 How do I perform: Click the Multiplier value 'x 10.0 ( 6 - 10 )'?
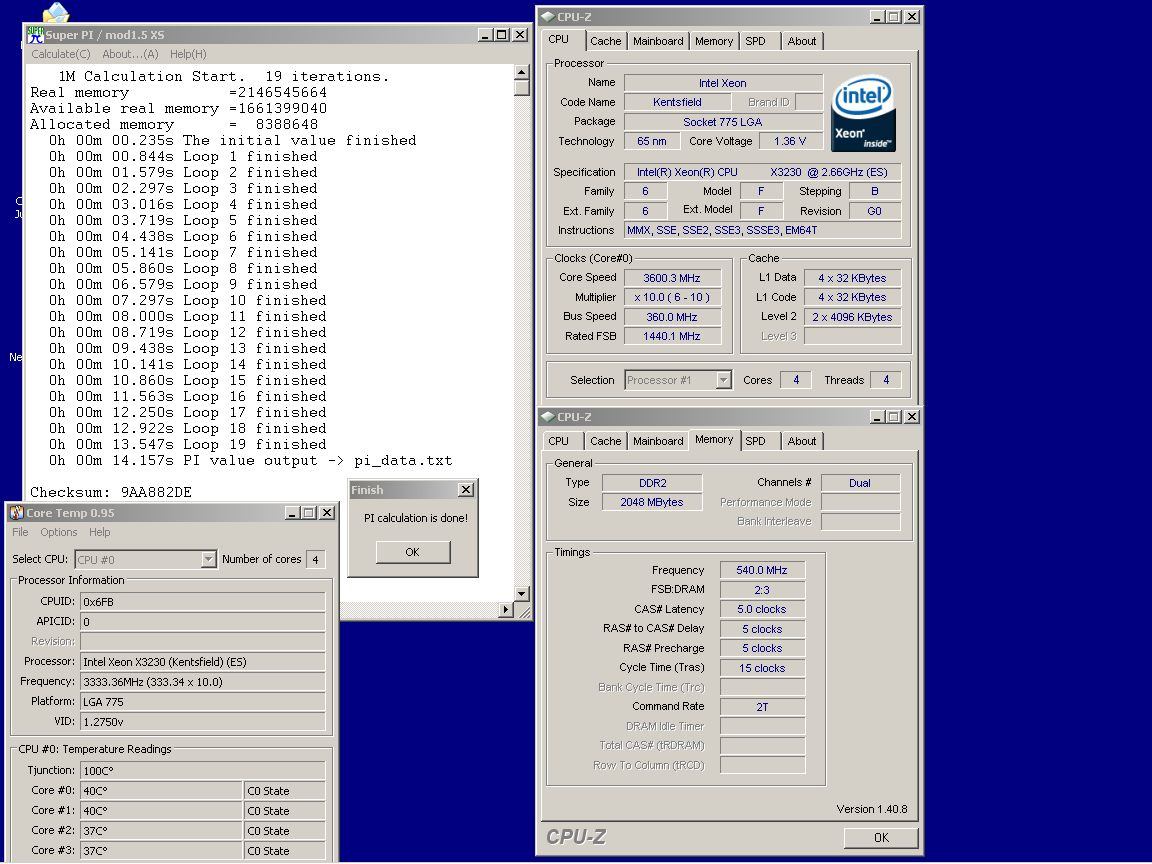coord(672,298)
